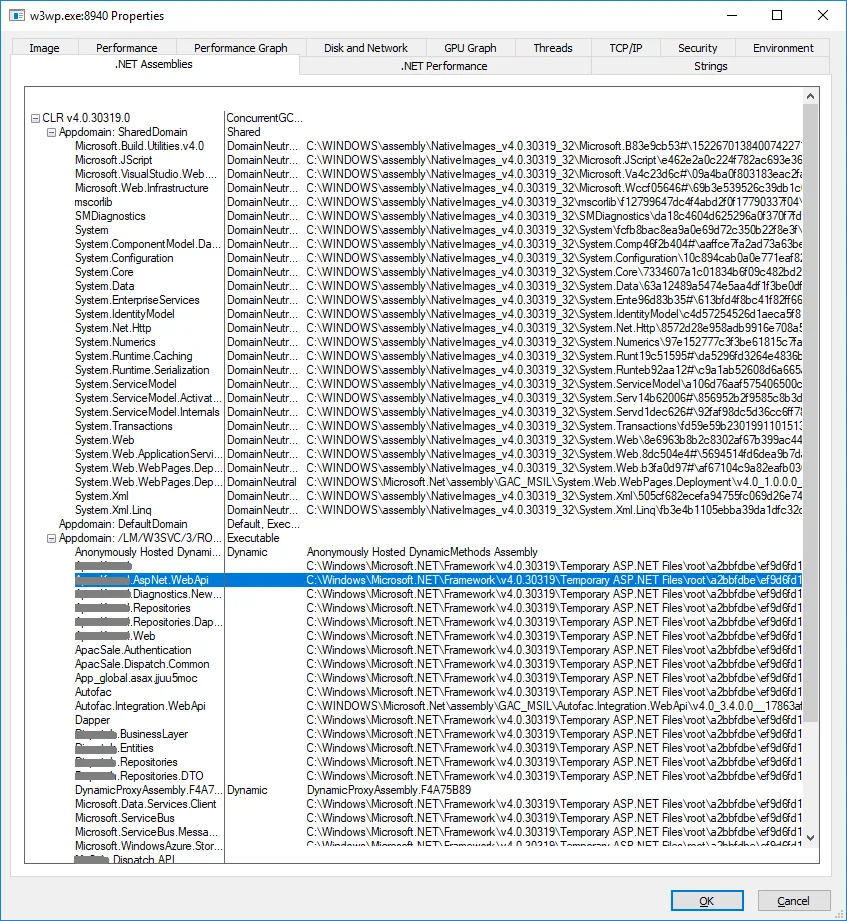Select the System.Data assembly
This screenshot has height=921, width=847.
click(x=105, y=286)
